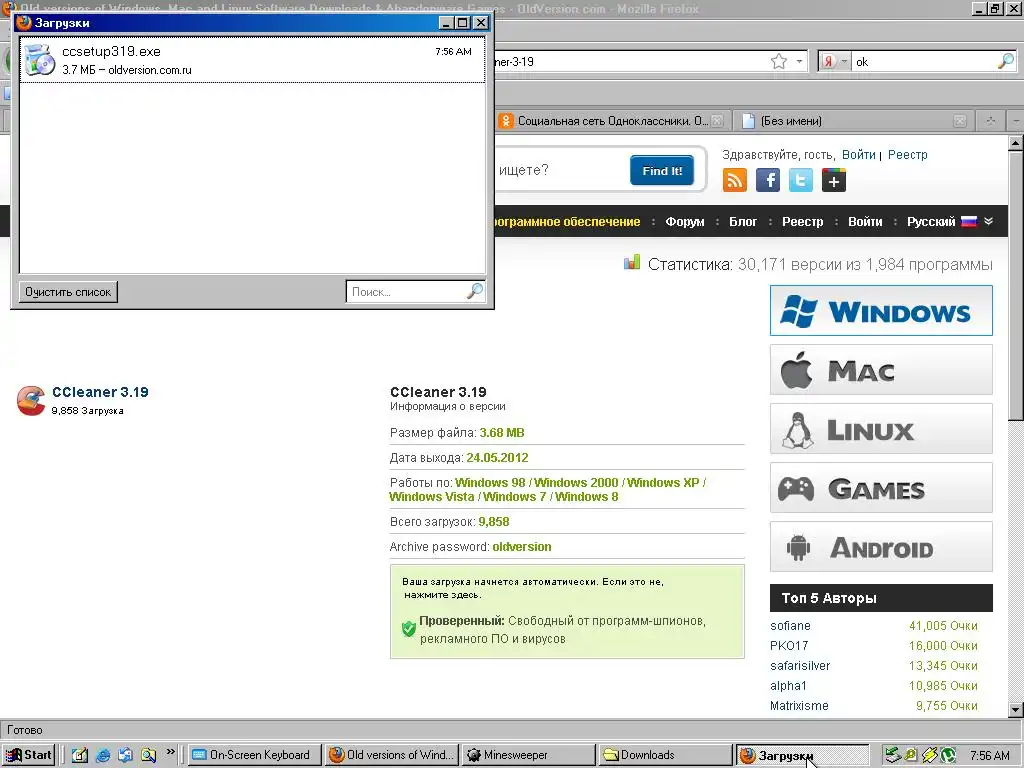This screenshot has width=1024, height=768.
Task: Click the page scrollbar down arrow
Action: point(1016,709)
